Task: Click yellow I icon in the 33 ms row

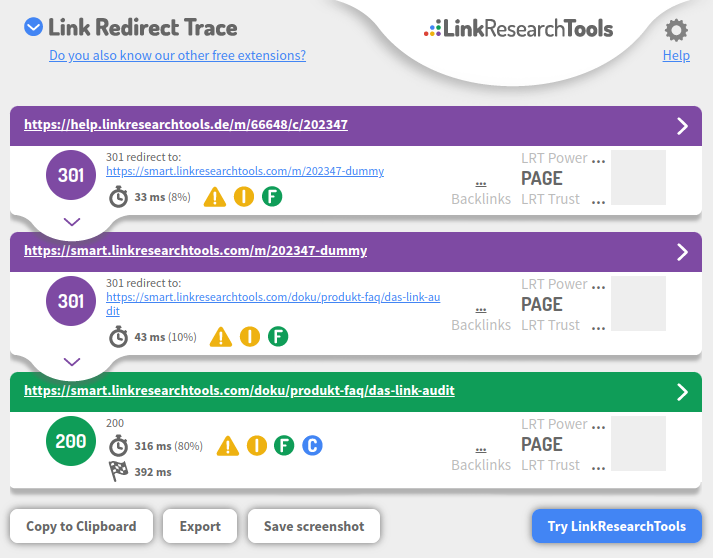Action: 244,197
